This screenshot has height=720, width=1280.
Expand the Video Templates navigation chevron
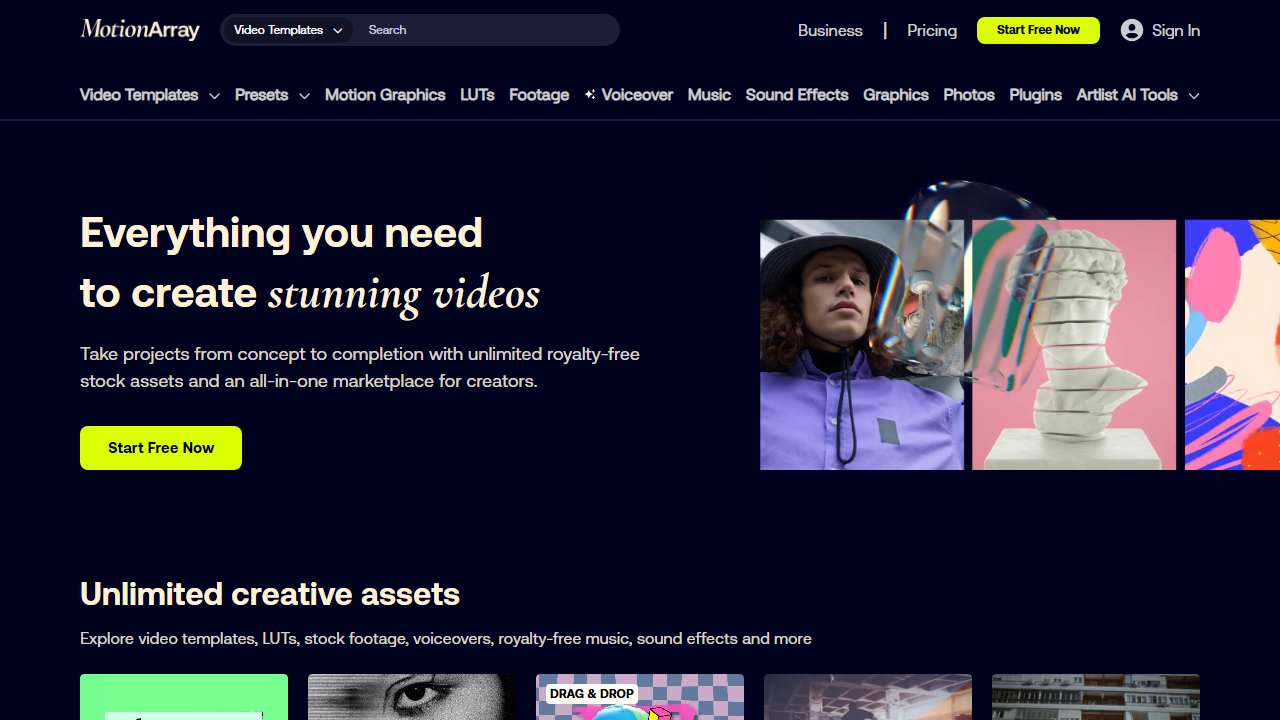214,96
